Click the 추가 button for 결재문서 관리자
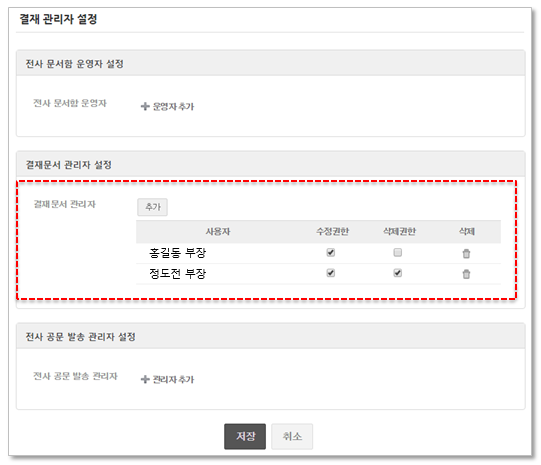This screenshot has height=465, width=541. 153,207
